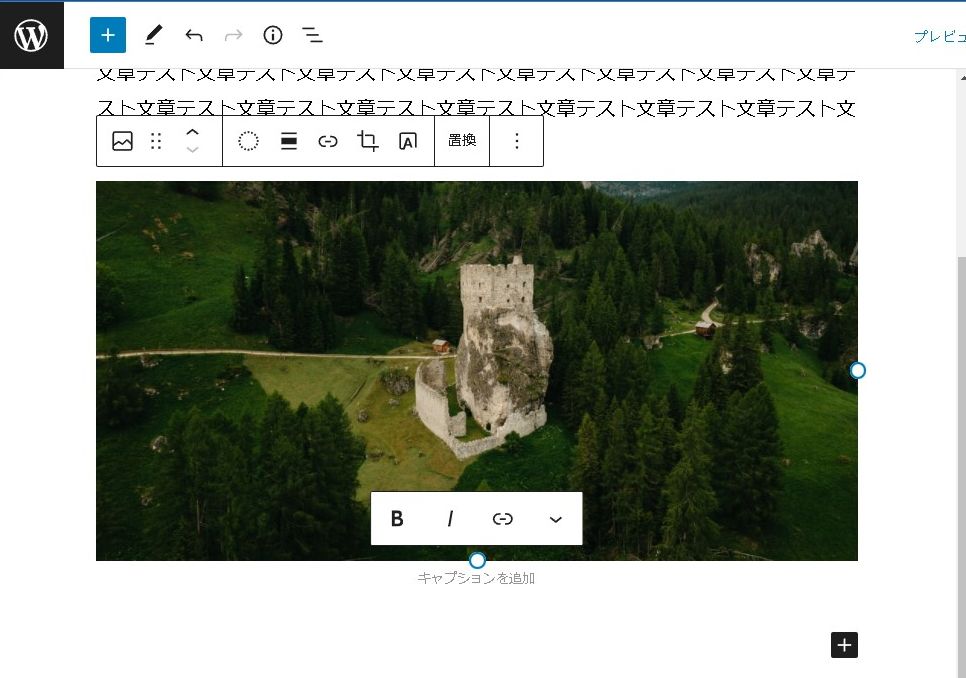Select the pencil Tools icon
This screenshot has width=966, height=678.
153,36
